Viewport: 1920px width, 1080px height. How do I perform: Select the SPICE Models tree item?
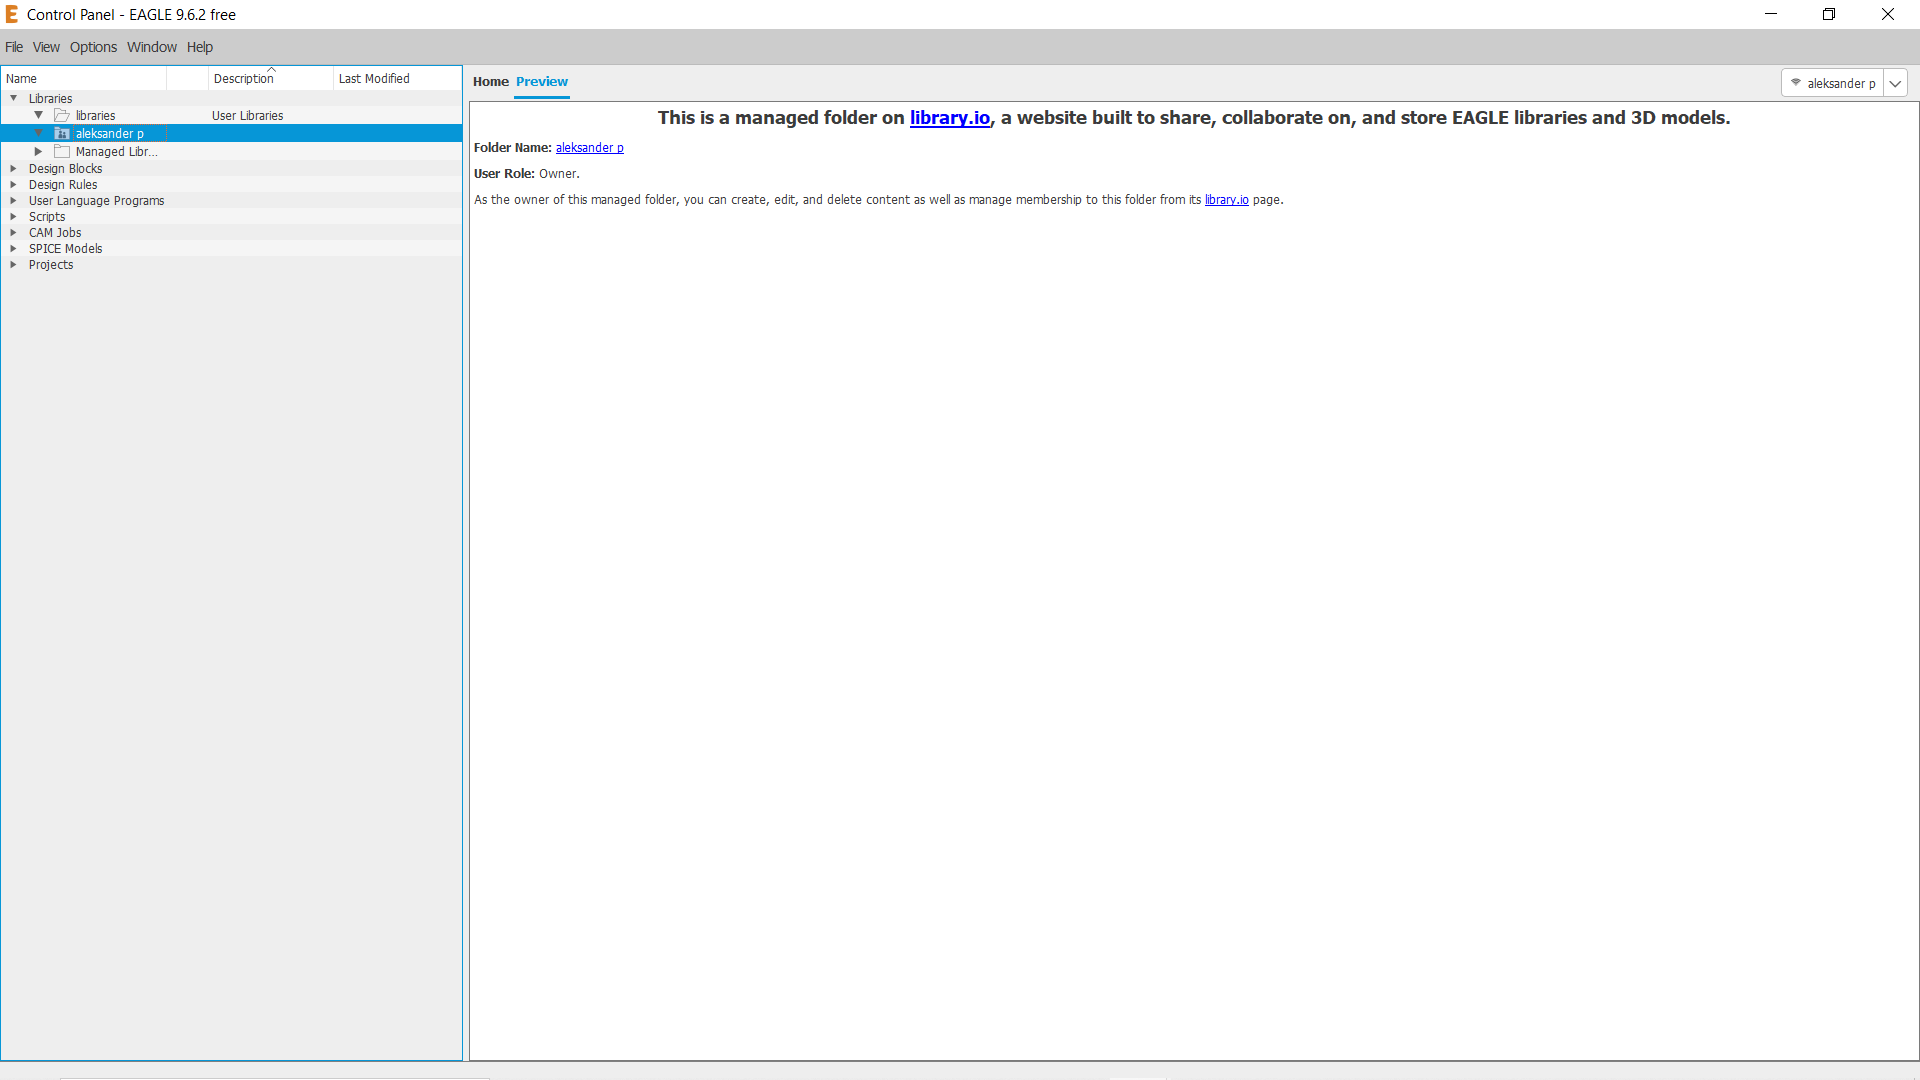(x=65, y=249)
